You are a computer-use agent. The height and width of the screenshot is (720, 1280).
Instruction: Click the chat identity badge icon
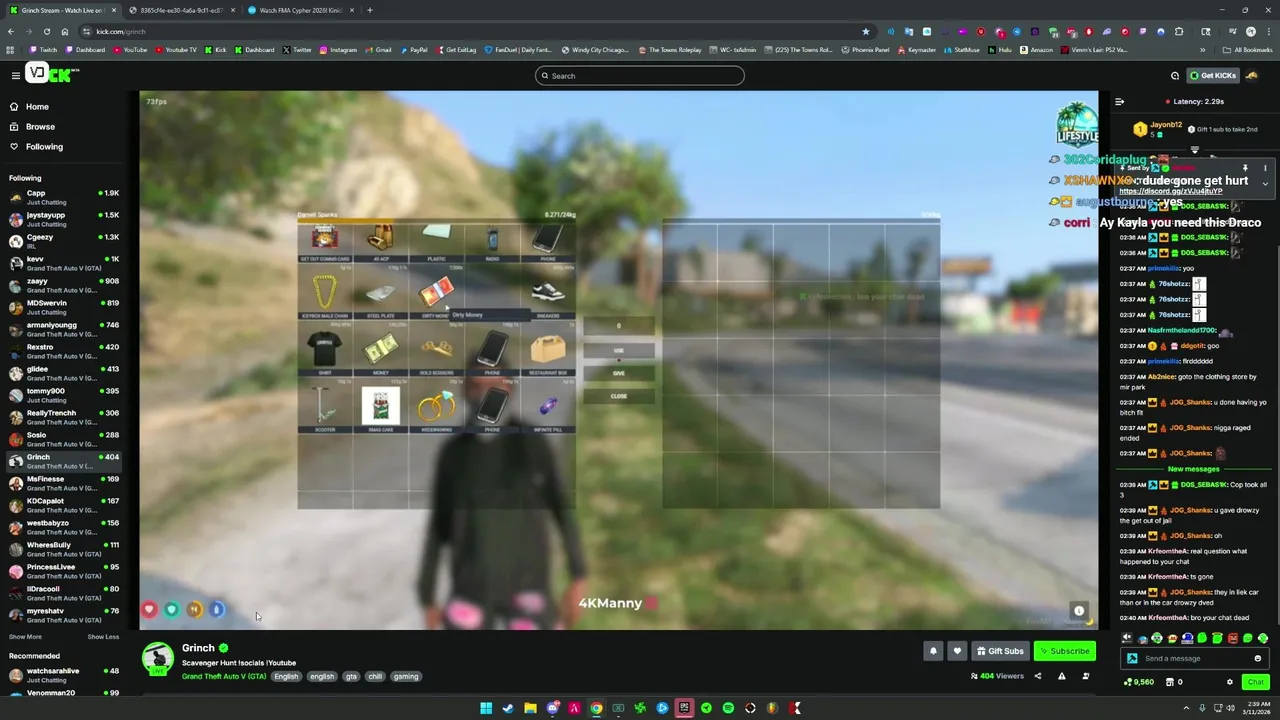(1132, 658)
